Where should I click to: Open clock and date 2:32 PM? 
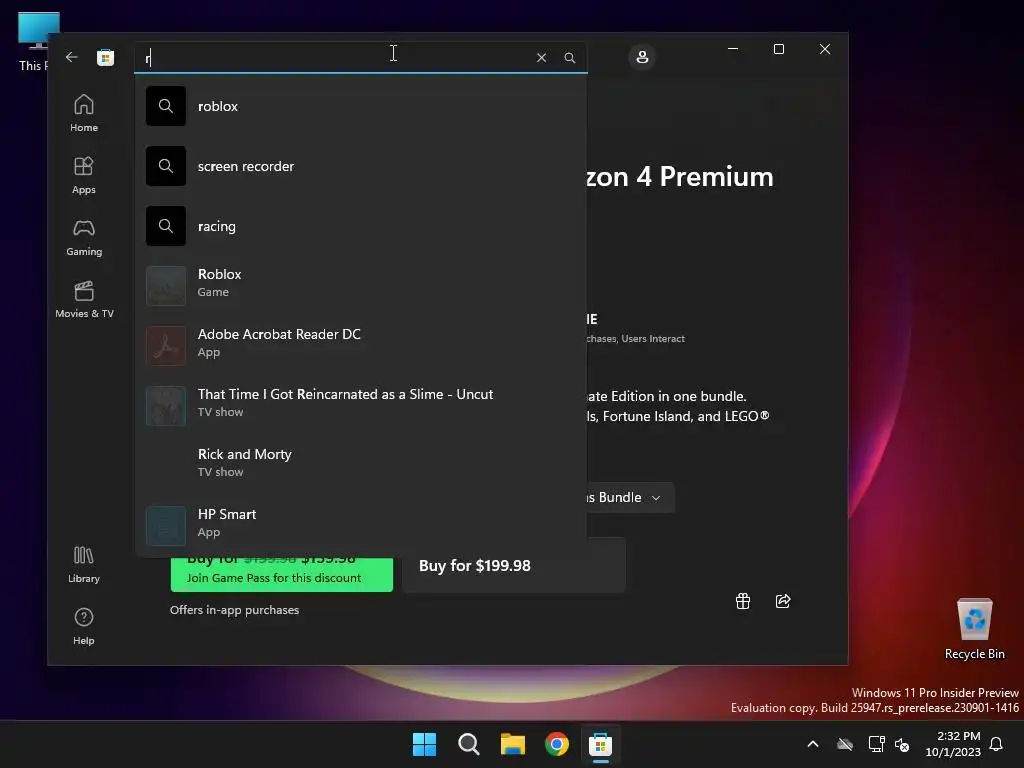pyautogui.click(x=953, y=744)
